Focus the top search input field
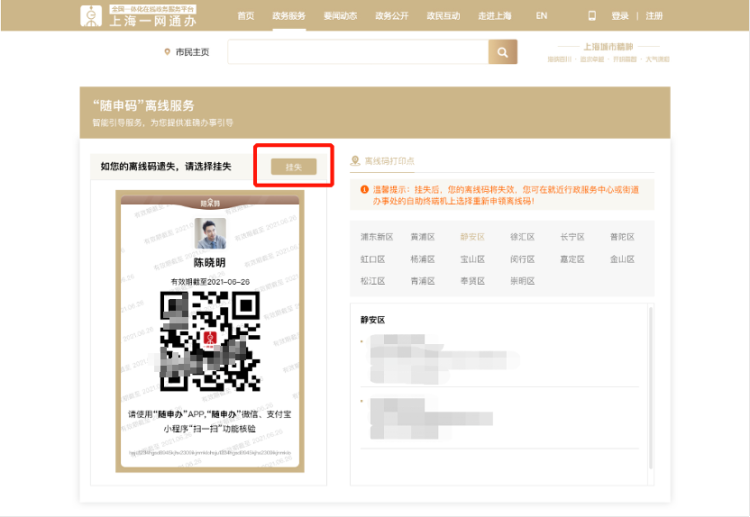This screenshot has width=750, height=517. coord(357,52)
